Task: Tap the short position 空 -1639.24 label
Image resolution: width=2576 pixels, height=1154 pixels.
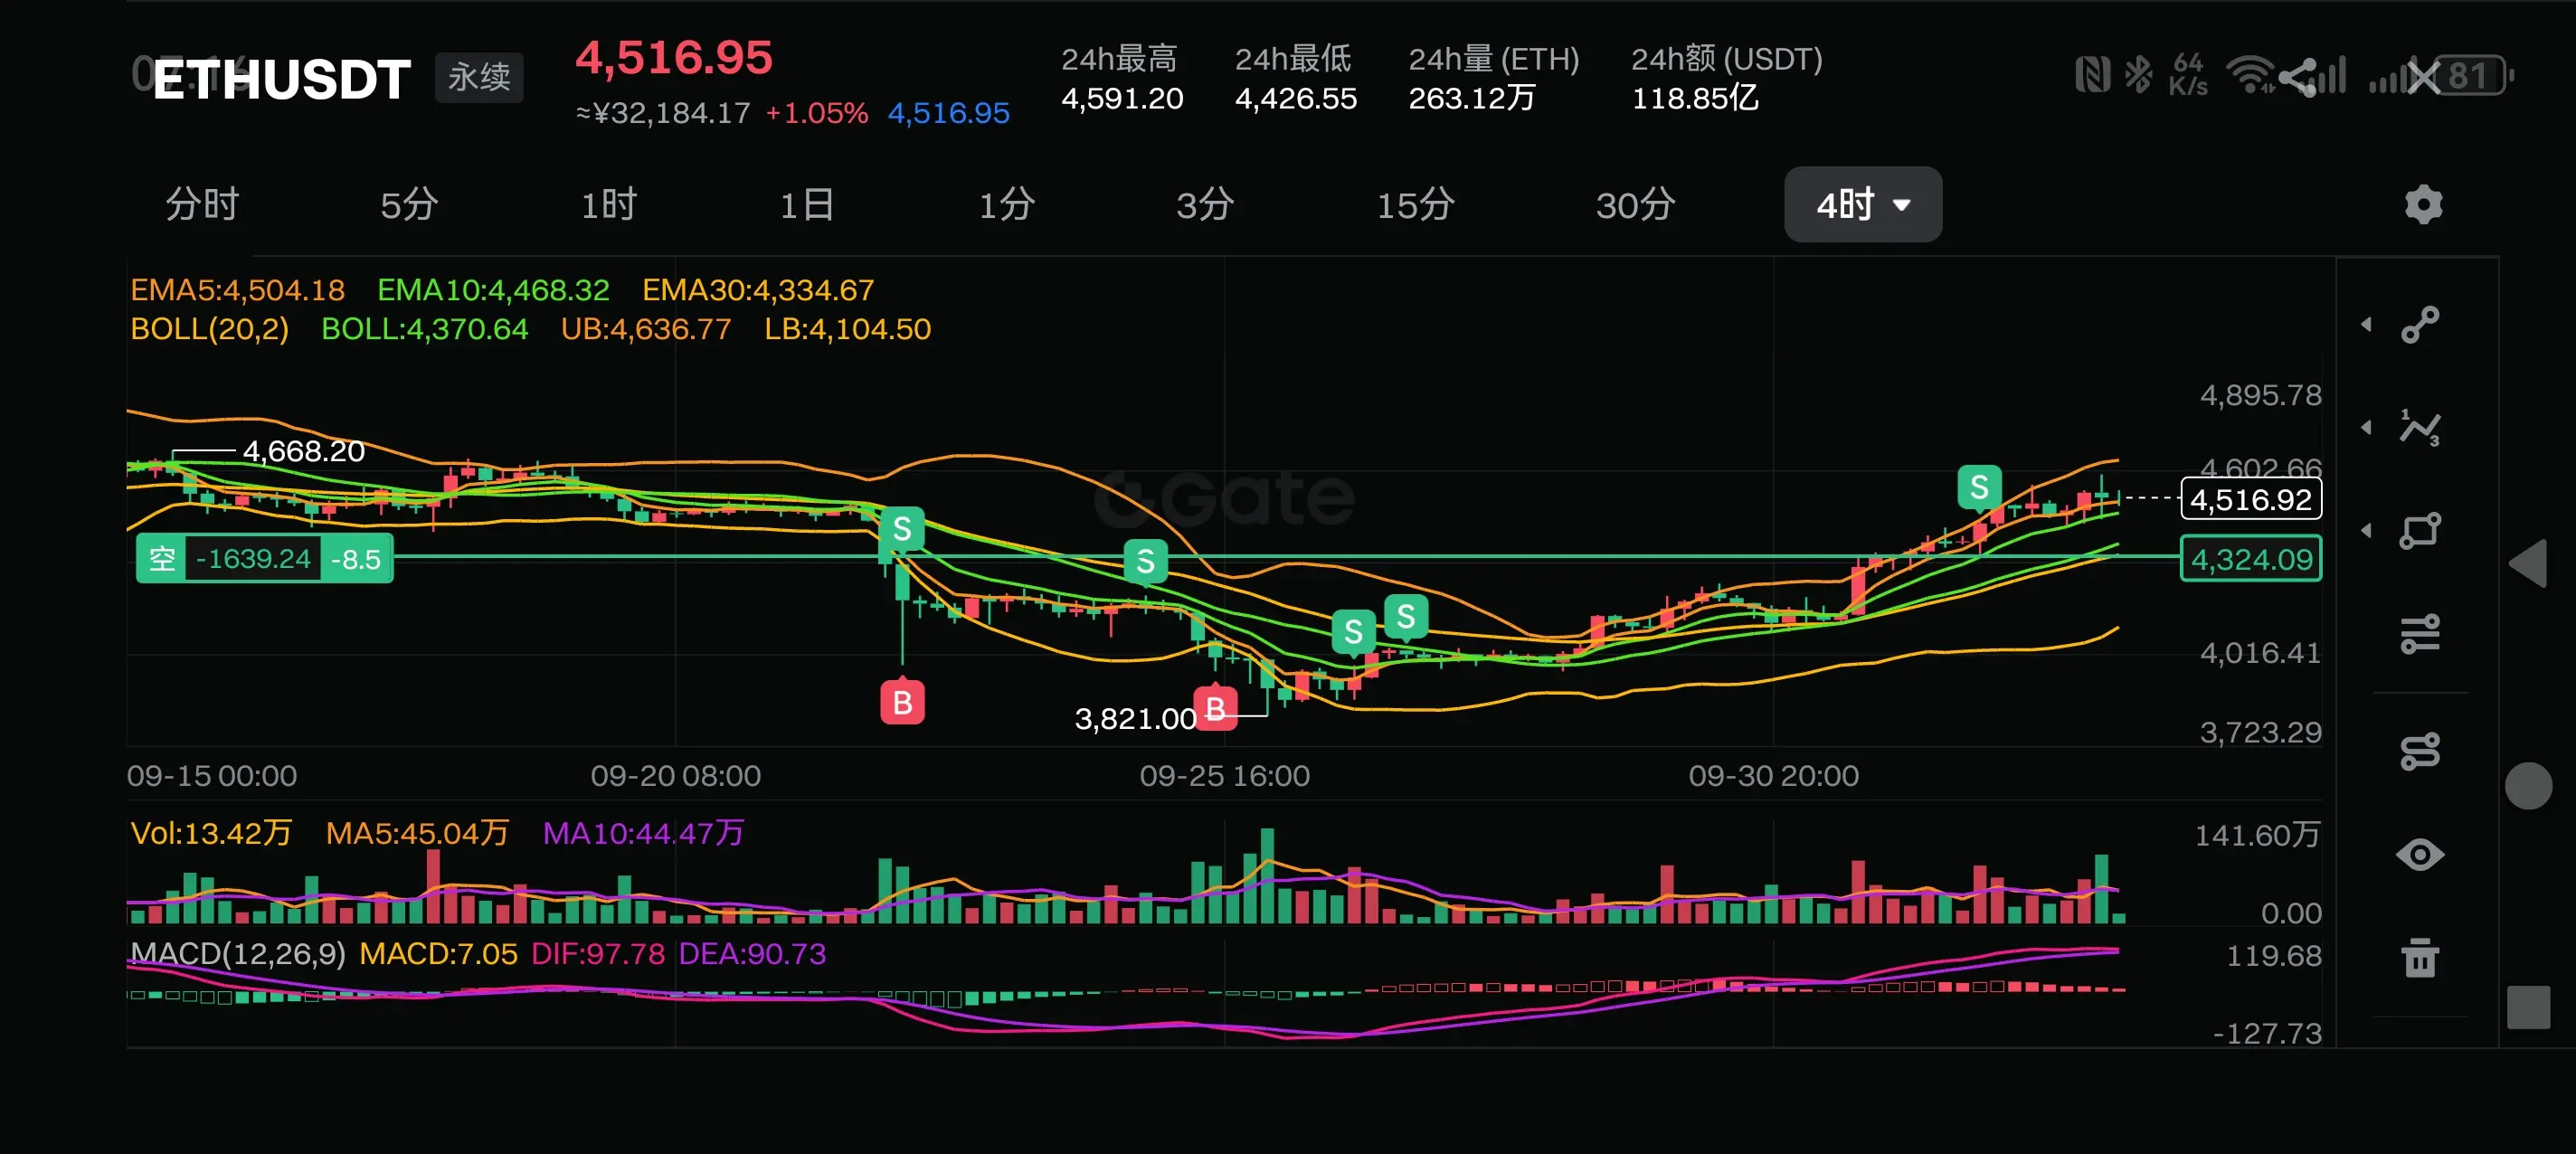Action: tap(264, 559)
